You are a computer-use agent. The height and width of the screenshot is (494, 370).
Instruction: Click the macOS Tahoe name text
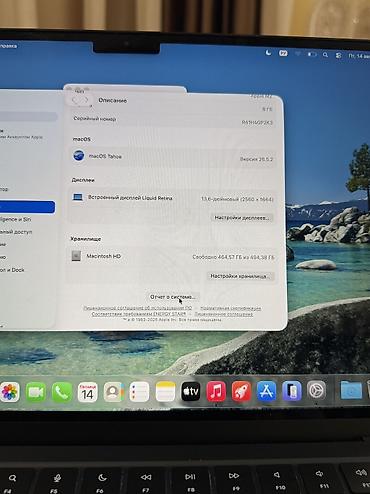coord(105,156)
